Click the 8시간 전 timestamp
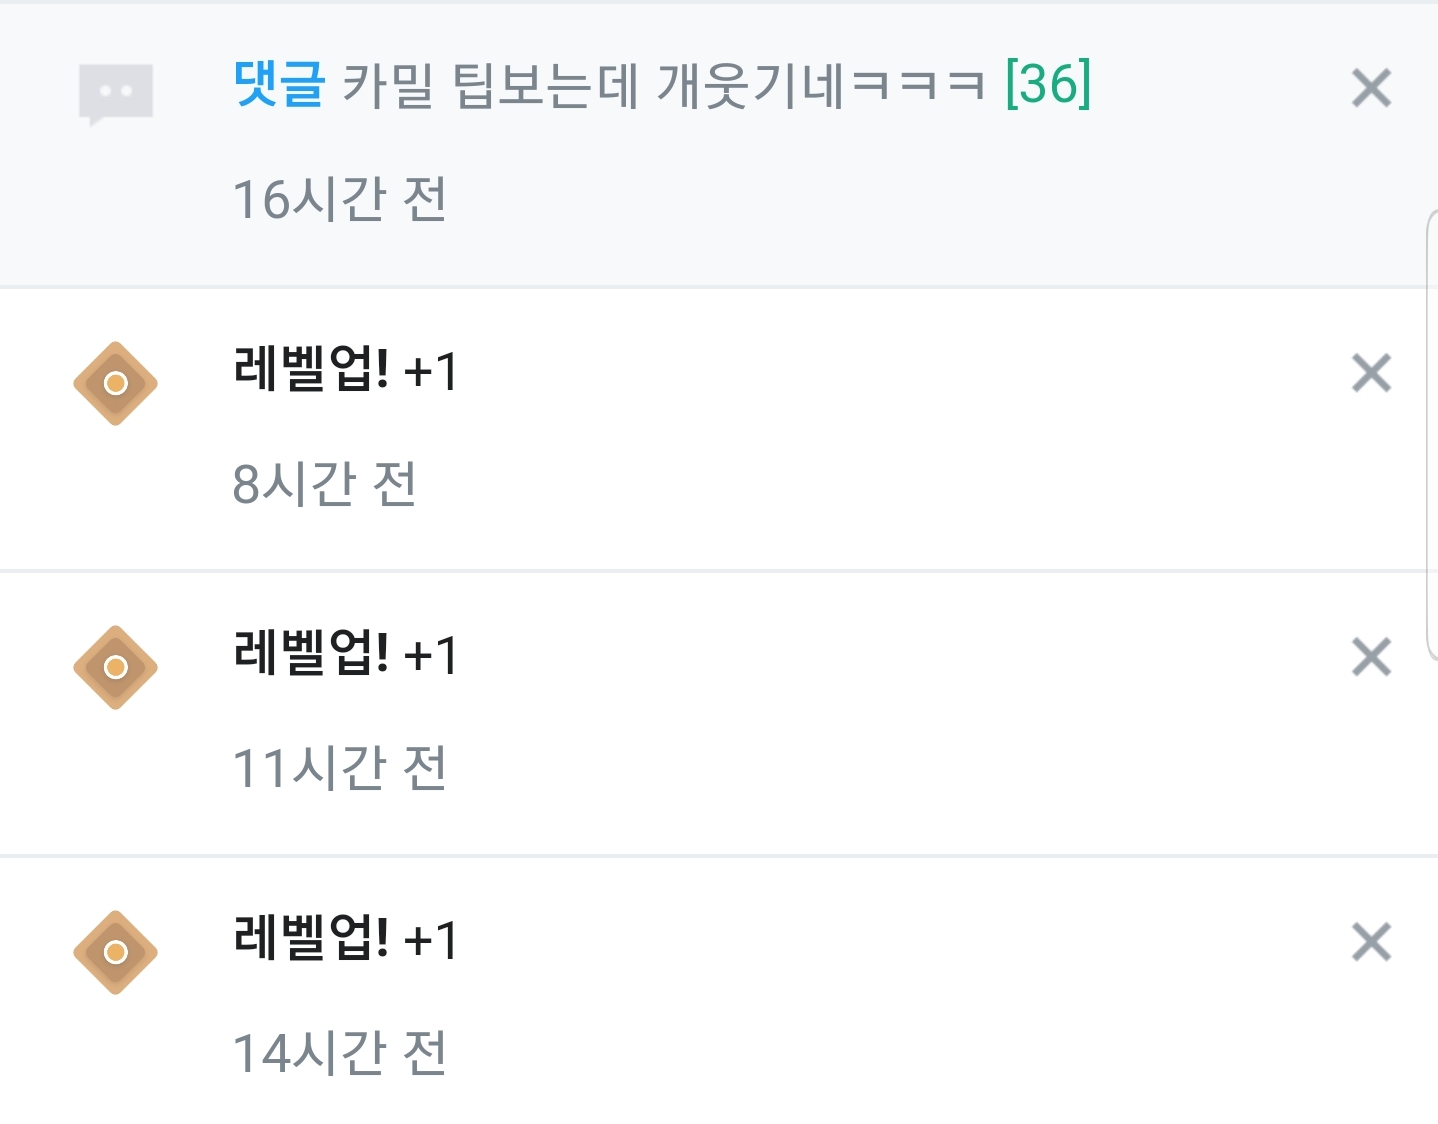This screenshot has height=1124, width=1438. coord(324,484)
